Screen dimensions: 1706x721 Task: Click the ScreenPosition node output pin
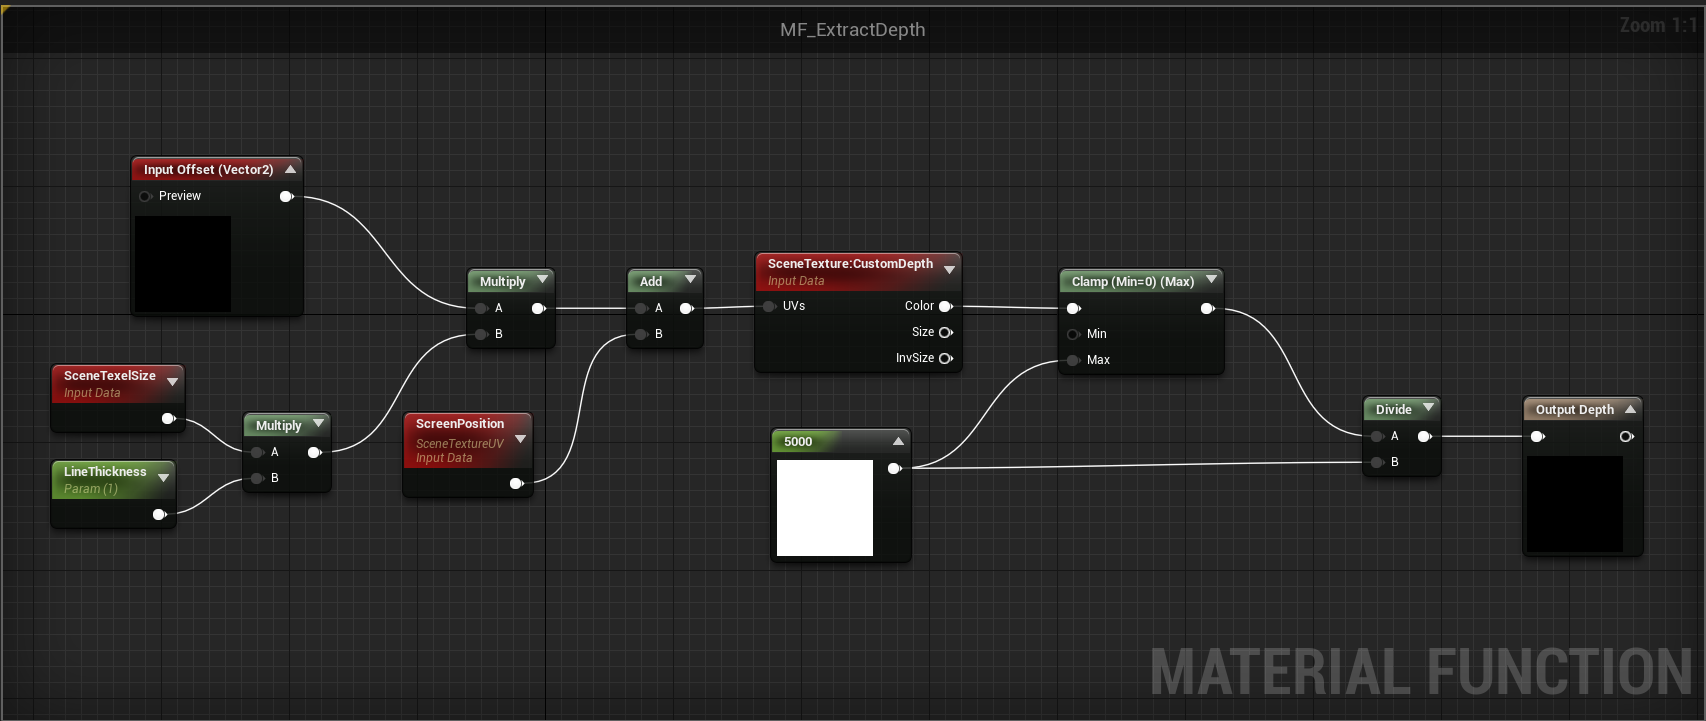(516, 484)
